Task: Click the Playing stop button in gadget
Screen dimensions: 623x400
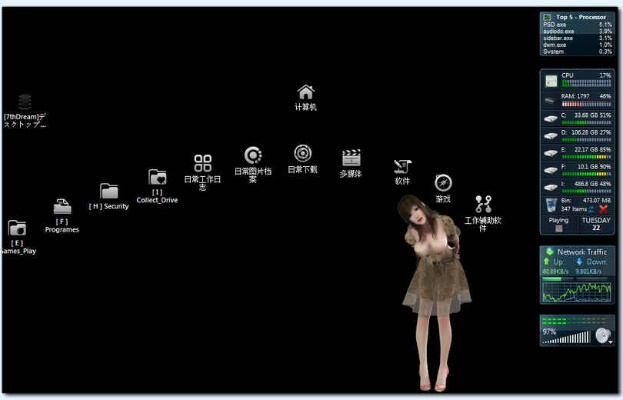Action: coord(558,229)
